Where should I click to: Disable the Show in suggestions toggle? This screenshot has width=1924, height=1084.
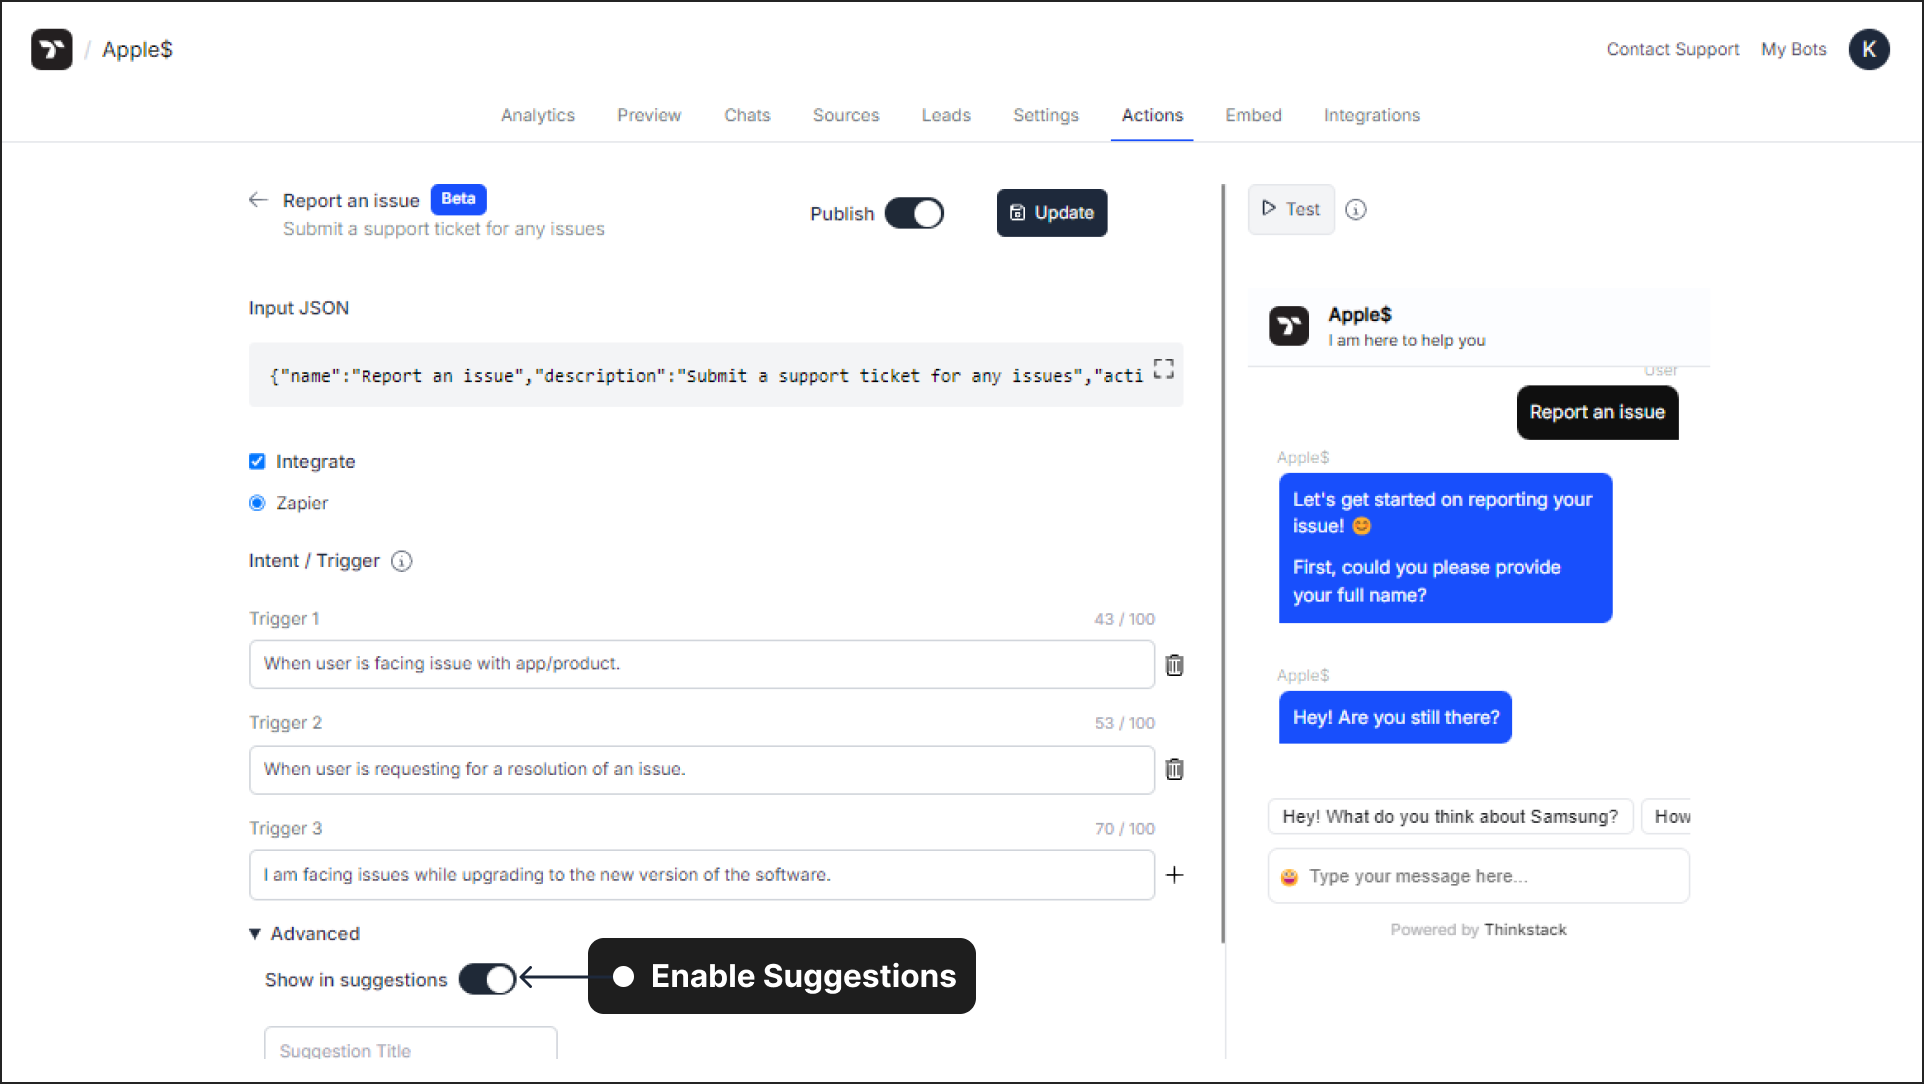click(x=487, y=979)
